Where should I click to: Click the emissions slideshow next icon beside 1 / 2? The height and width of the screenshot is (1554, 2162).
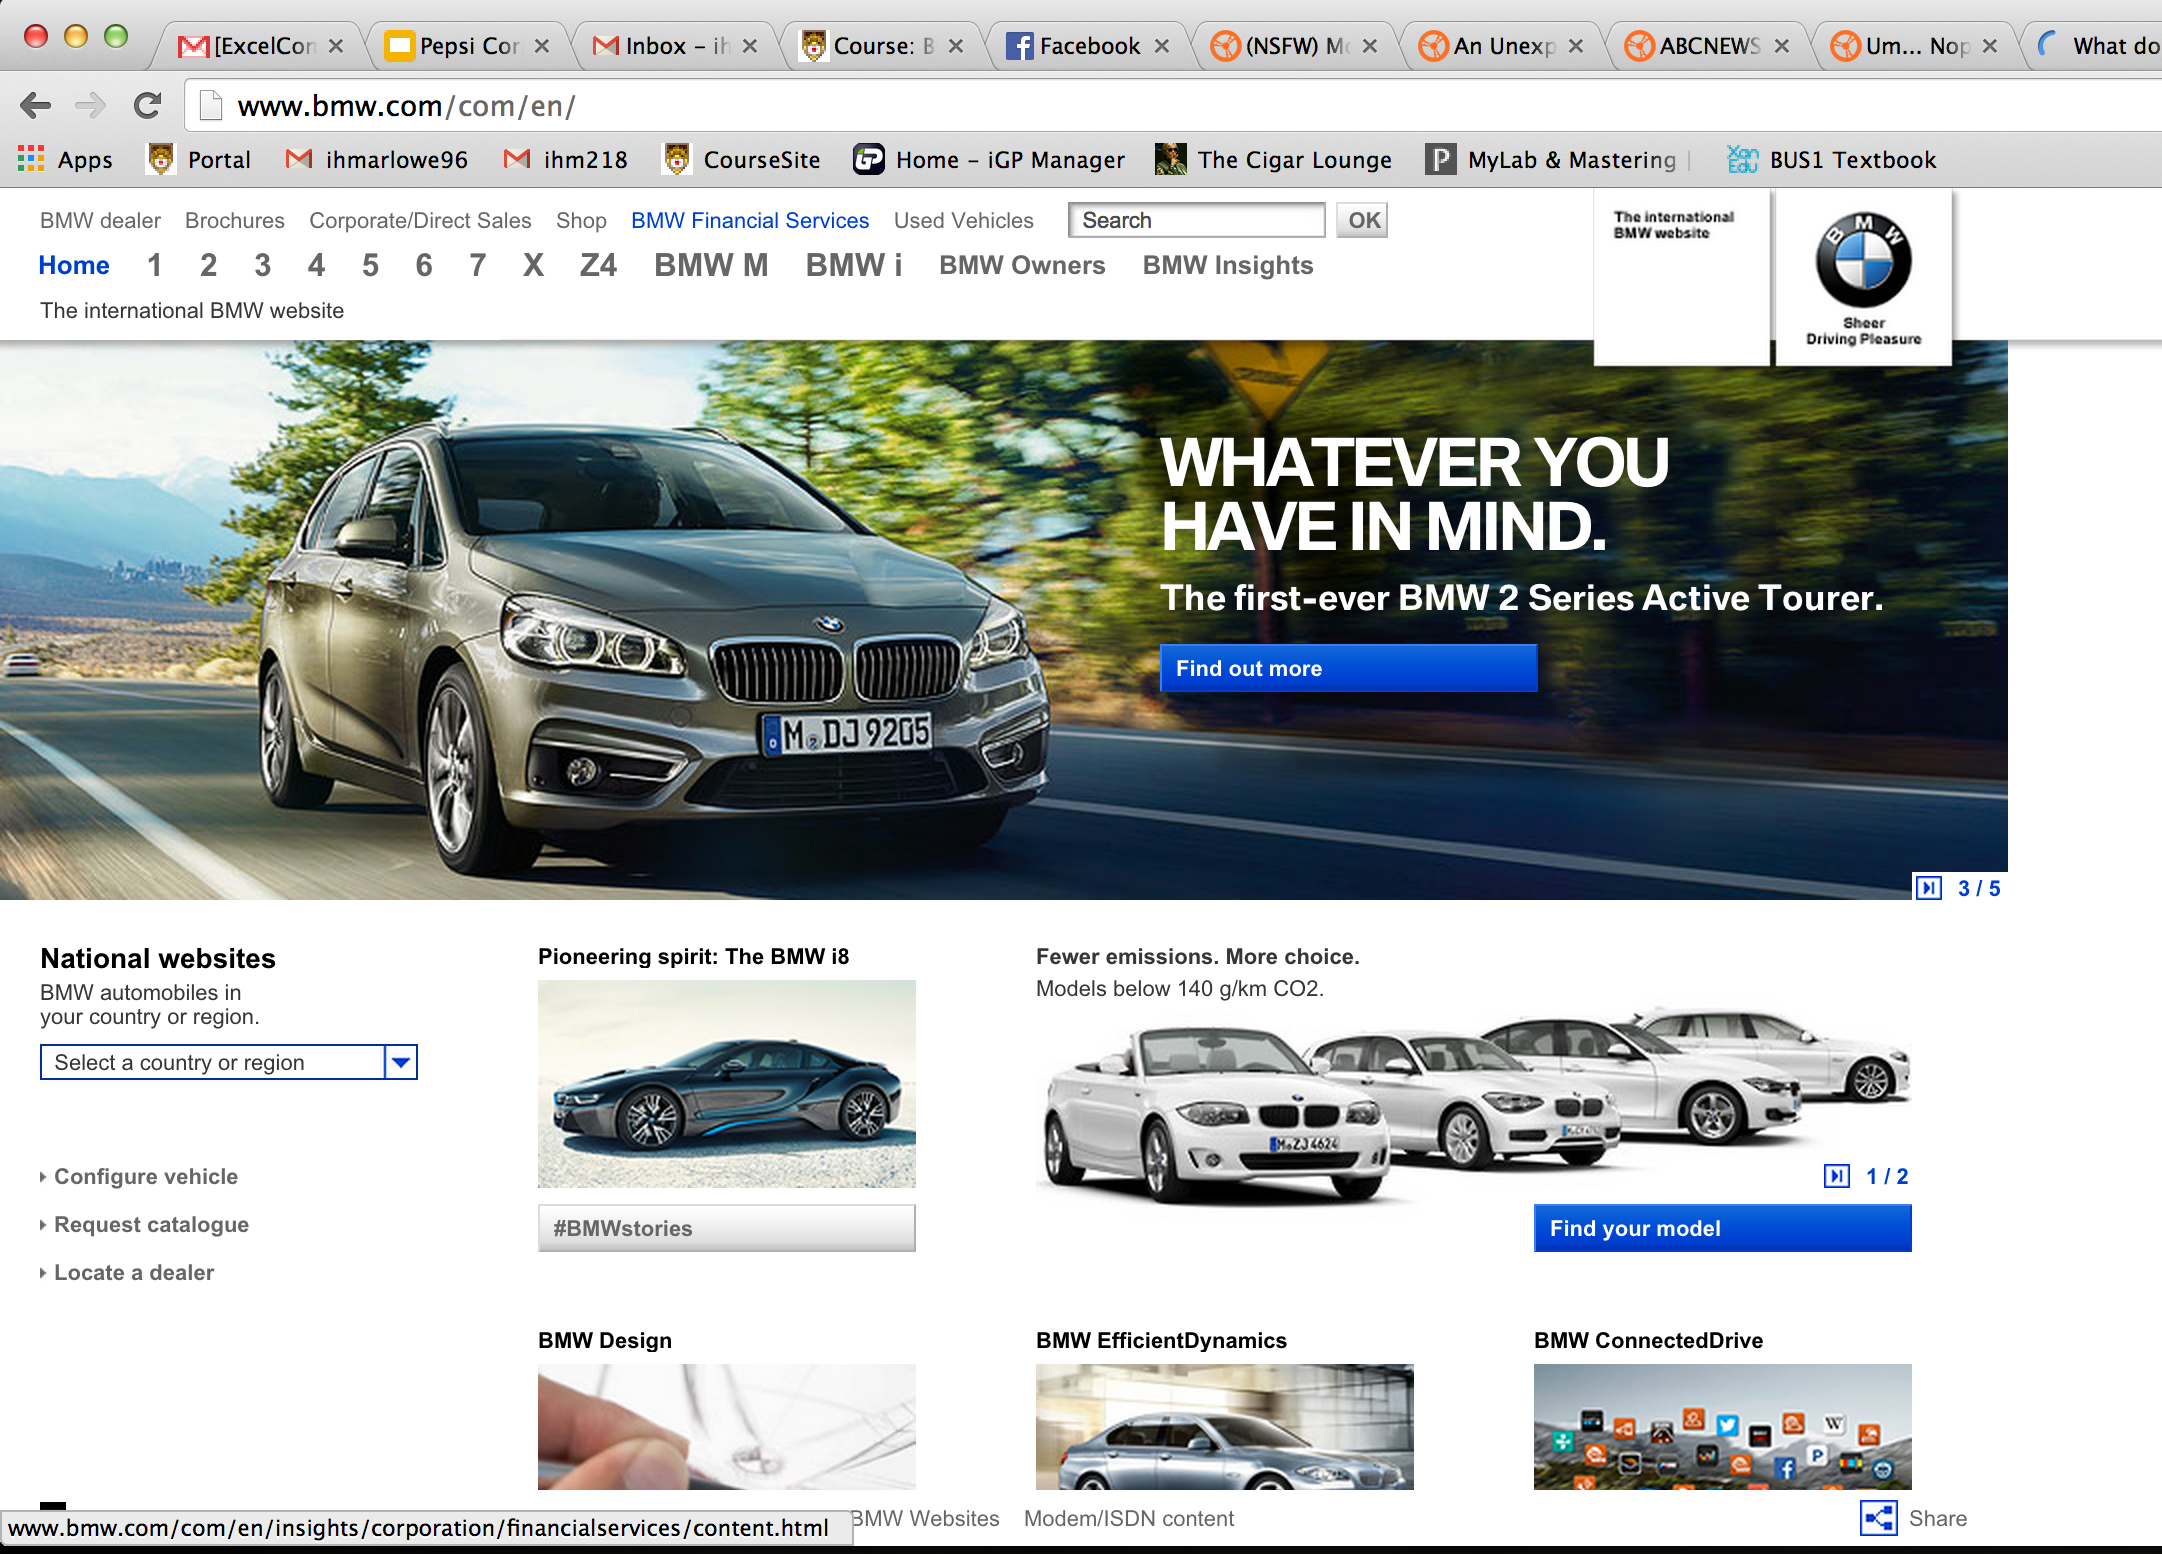pyautogui.click(x=1836, y=1176)
